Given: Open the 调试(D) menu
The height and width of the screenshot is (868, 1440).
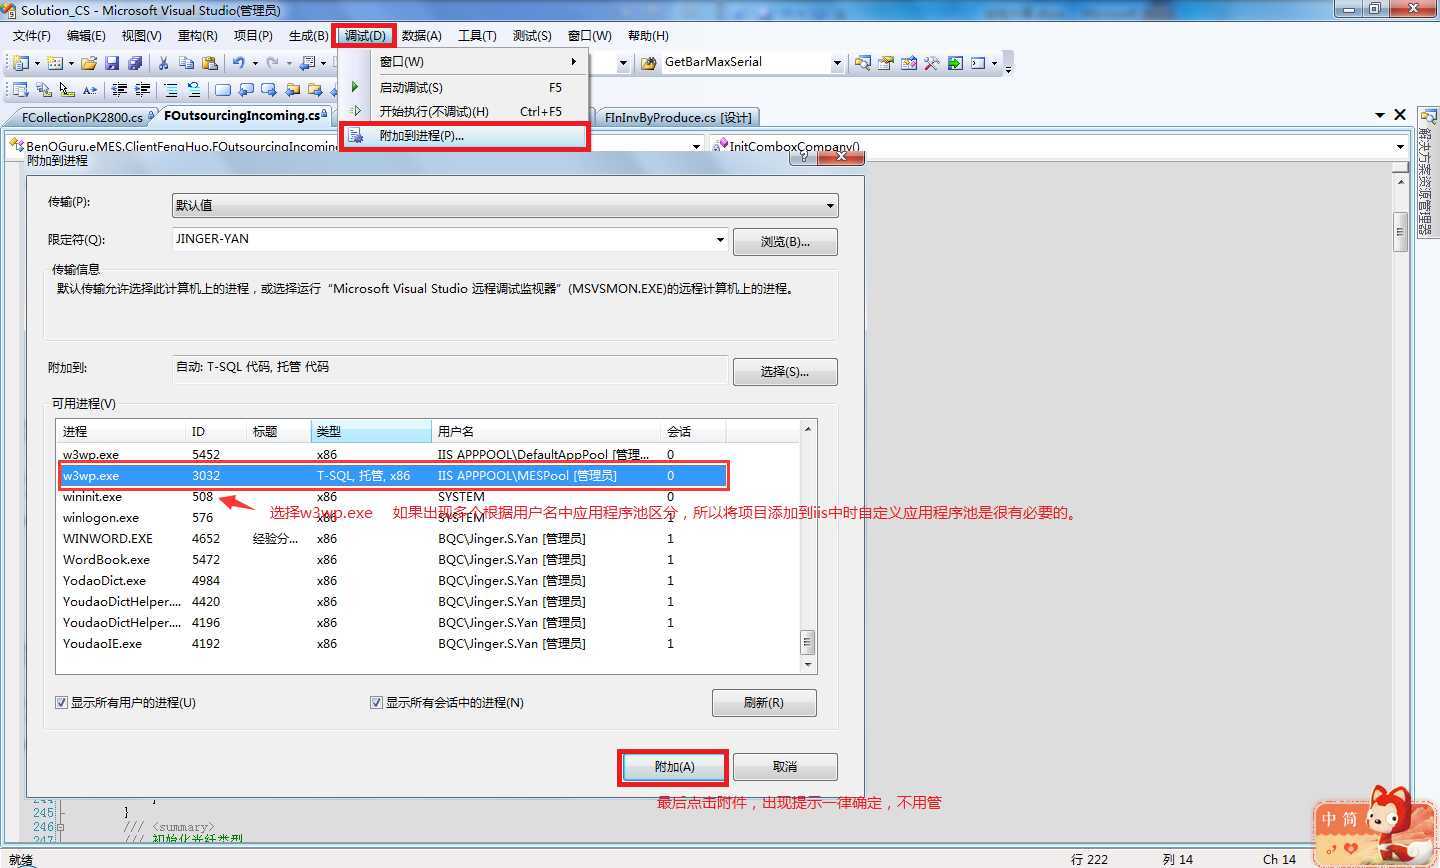Looking at the screenshot, I should click(364, 36).
